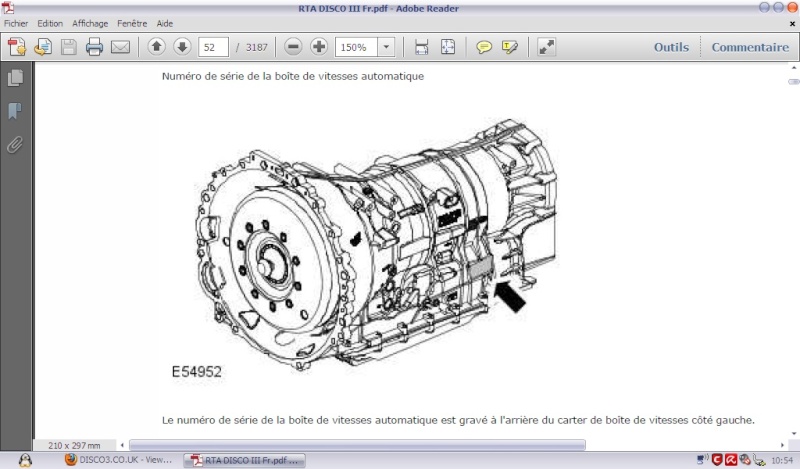Click the horizontal scrollbar thumb

[357, 445]
